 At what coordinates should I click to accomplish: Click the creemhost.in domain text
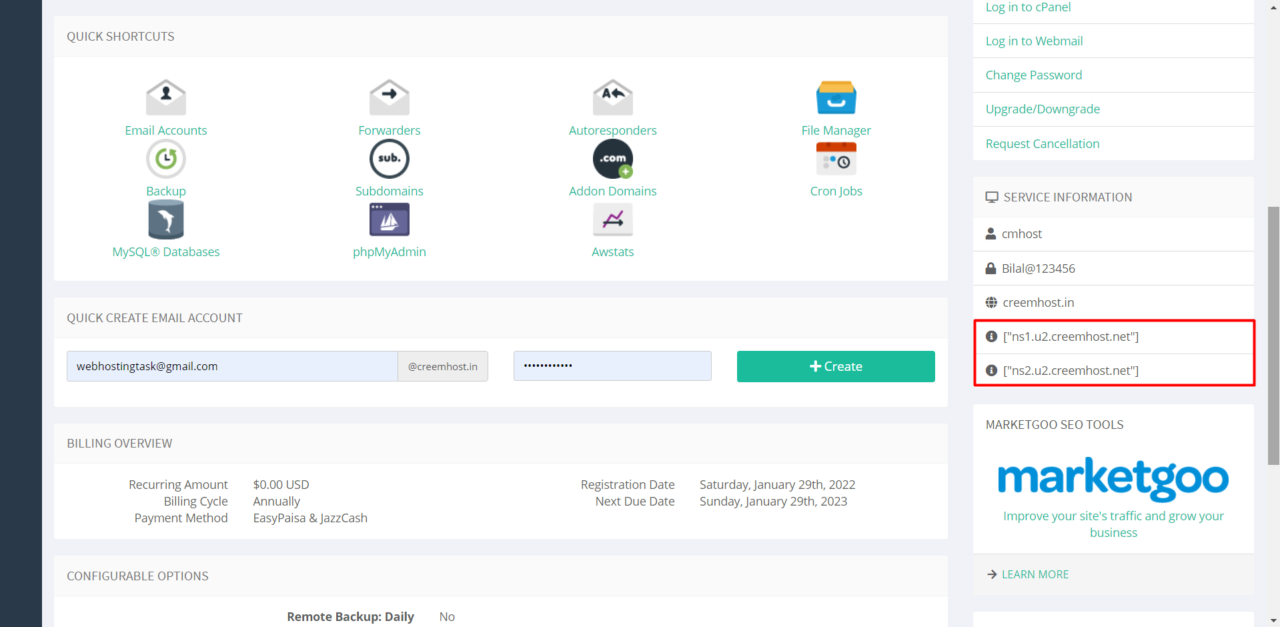tap(1038, 302)
